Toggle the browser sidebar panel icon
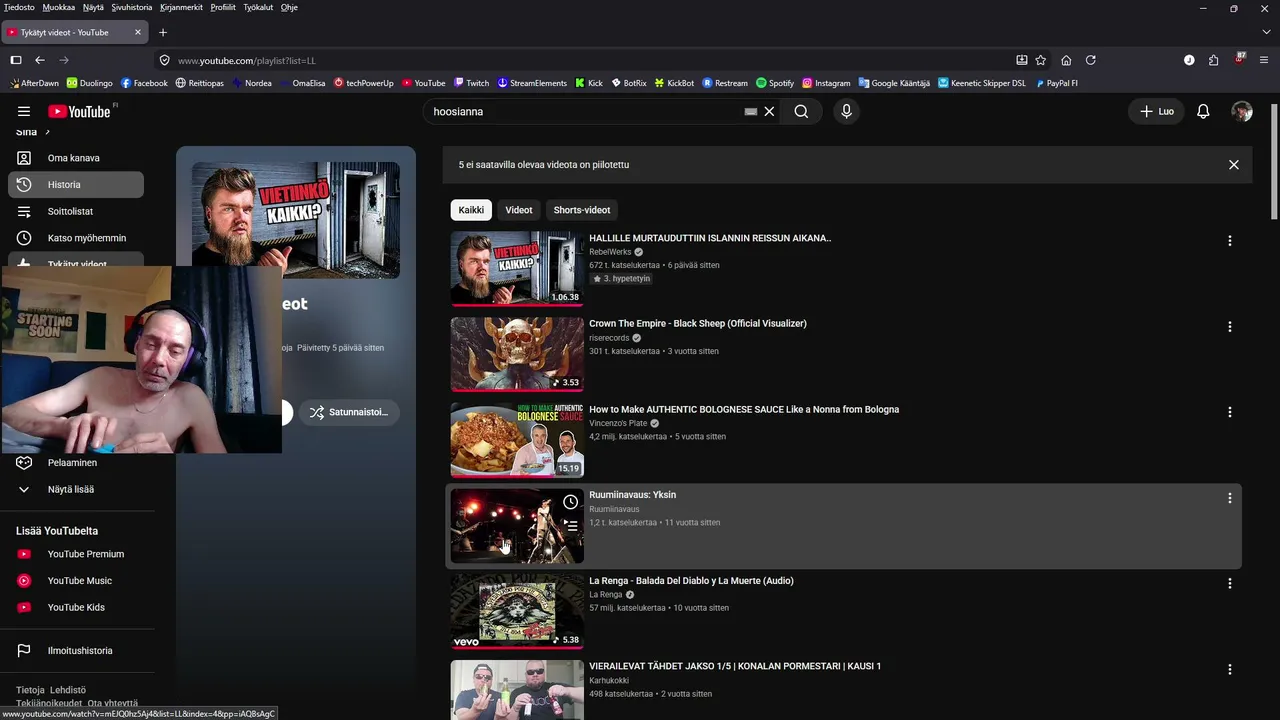Image resolution: width=1280 pixels, height=720 pixels. pos(16,60)
